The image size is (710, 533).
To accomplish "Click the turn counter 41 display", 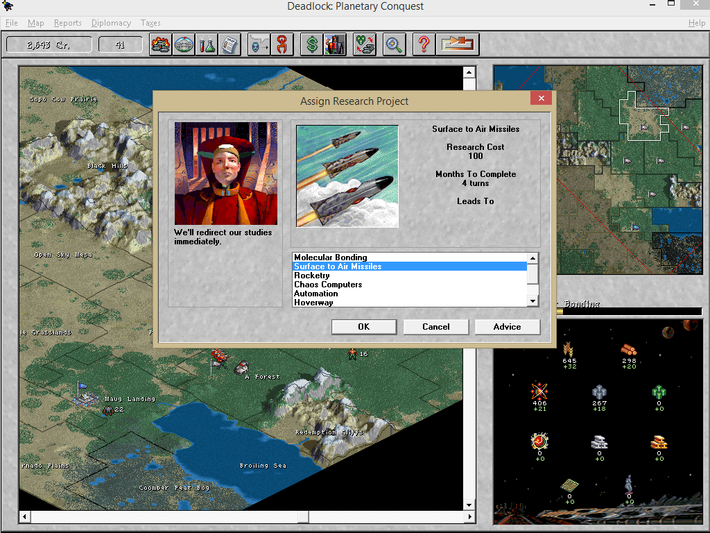I will pyautogui.click(x=120, y=45).
